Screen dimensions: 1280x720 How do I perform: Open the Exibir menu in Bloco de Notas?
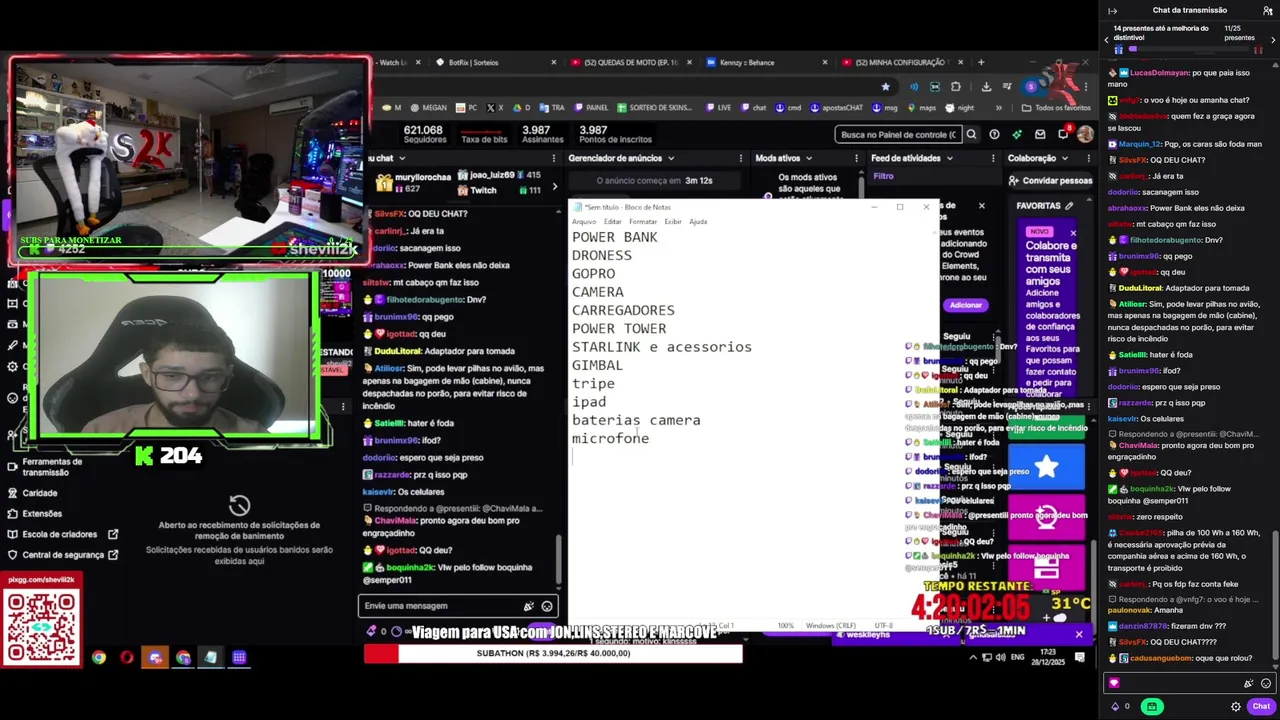click(x=673, y=222)
